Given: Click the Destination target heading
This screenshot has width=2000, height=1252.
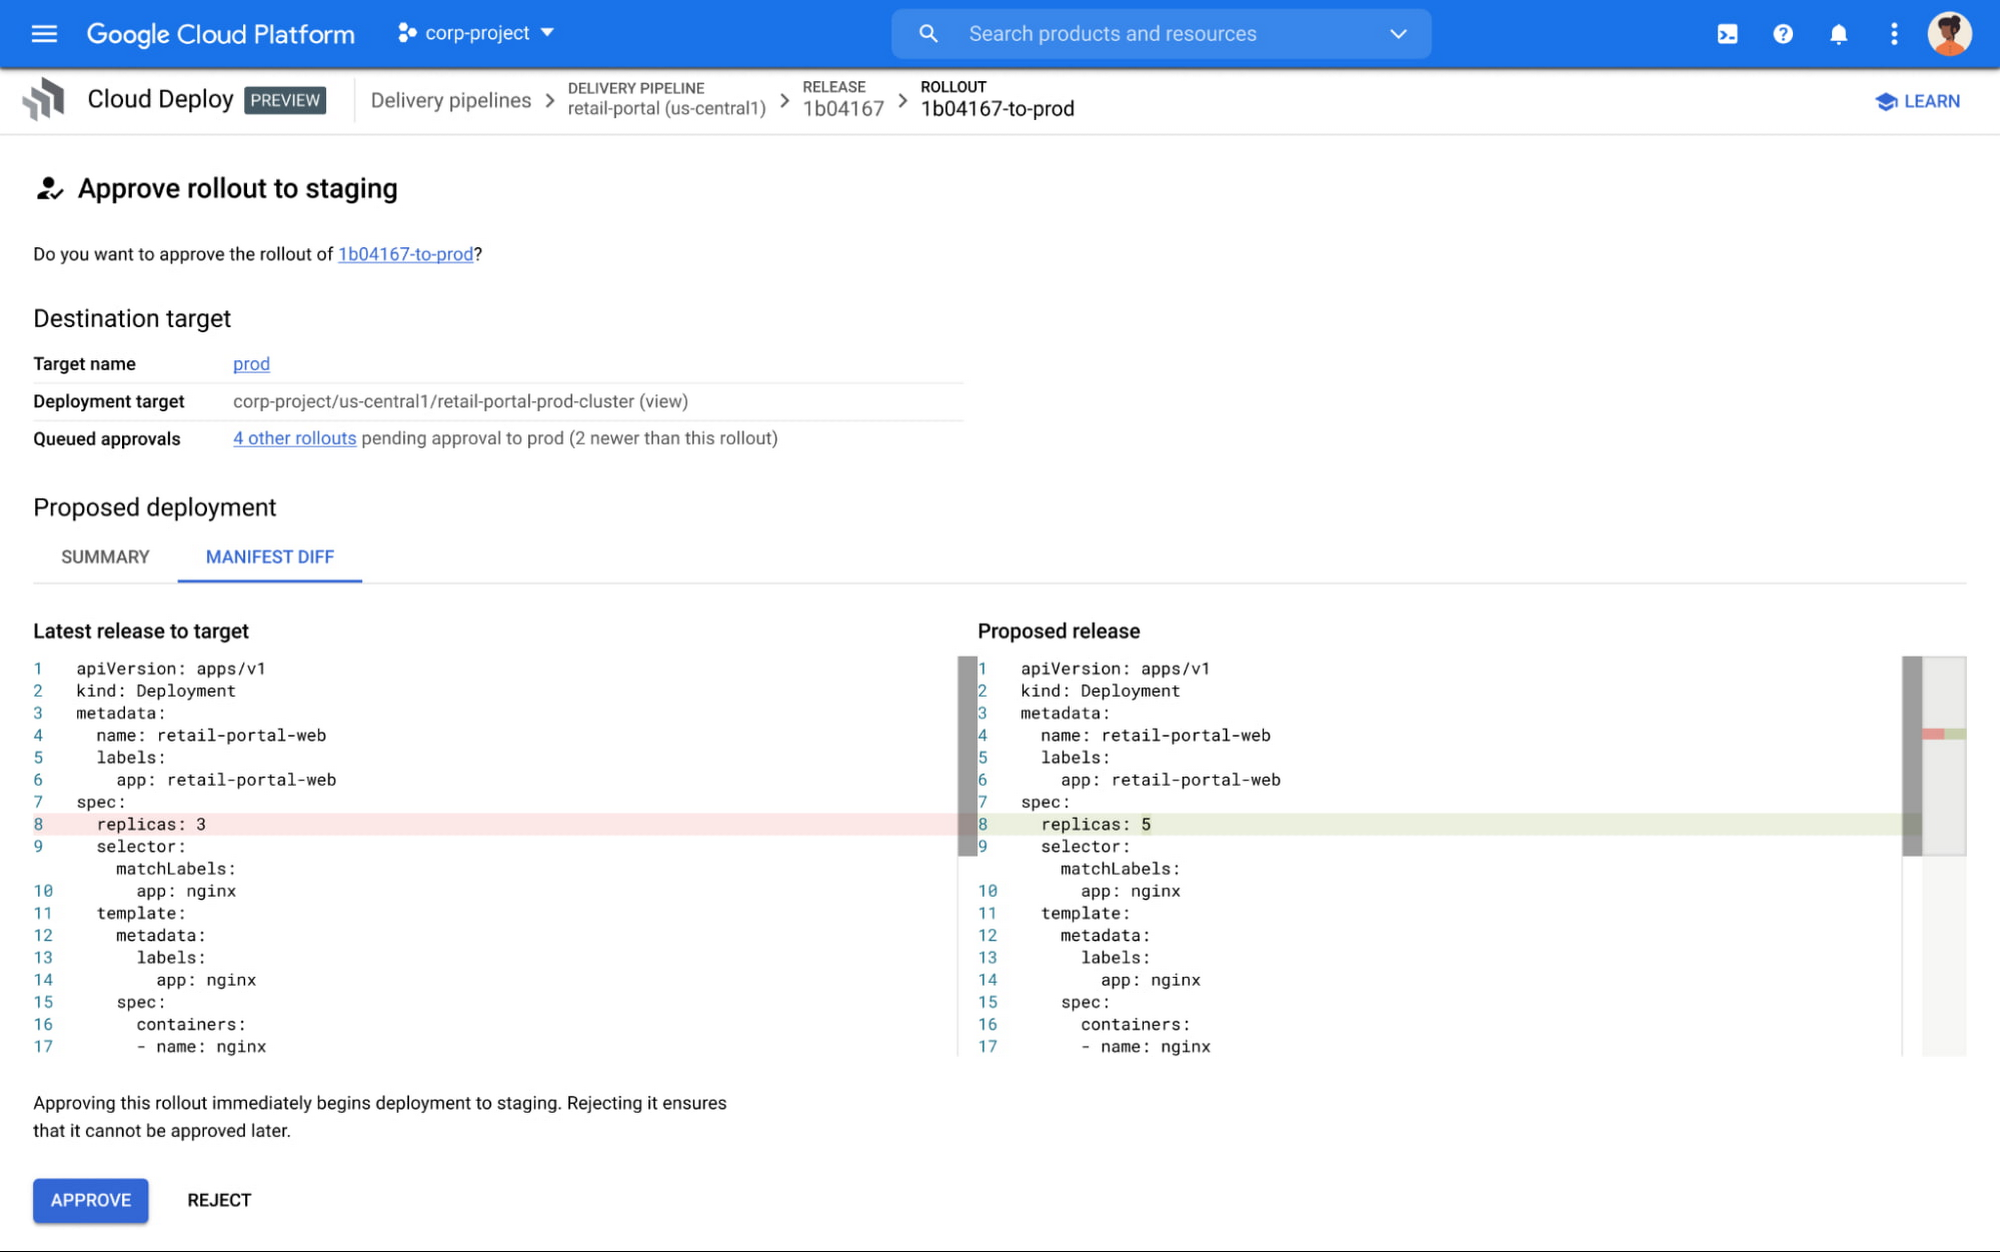Looking at the screenshot, I should [132, 319].
